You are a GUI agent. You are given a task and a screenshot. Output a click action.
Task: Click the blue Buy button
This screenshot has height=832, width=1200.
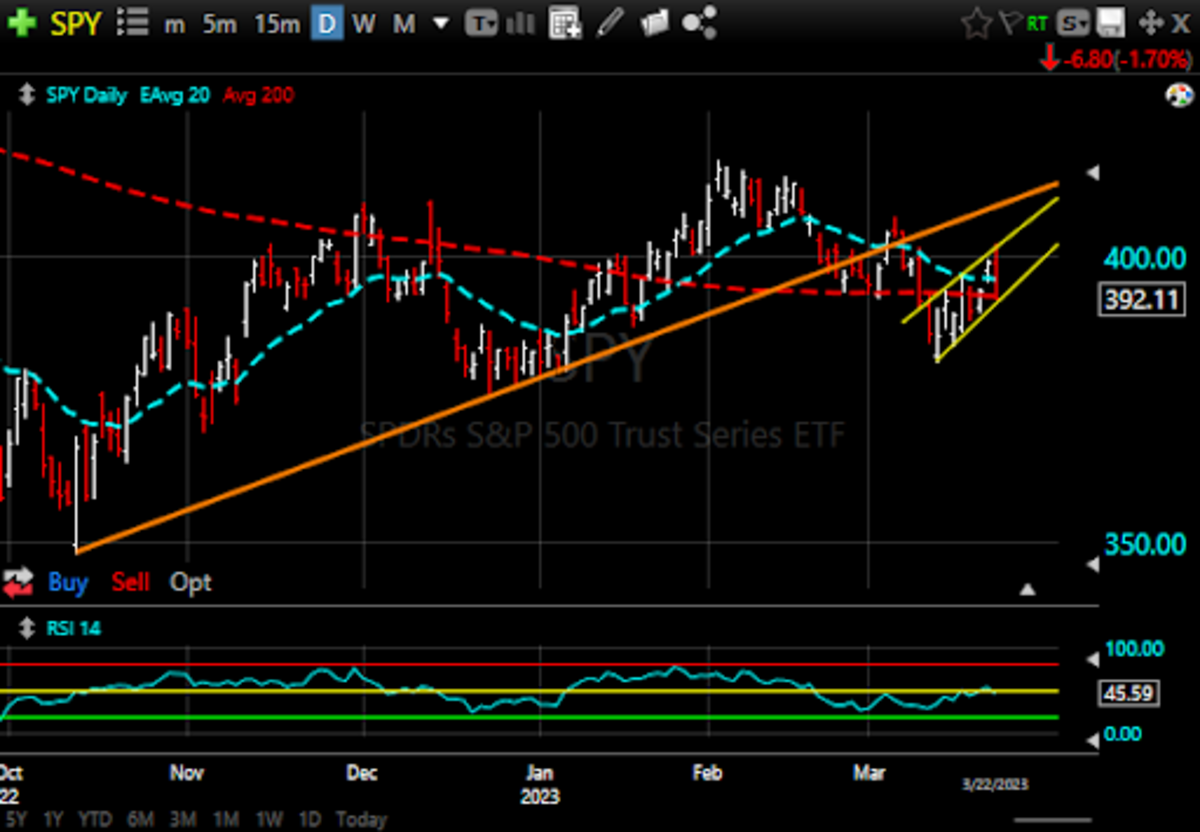coord(68,582)
